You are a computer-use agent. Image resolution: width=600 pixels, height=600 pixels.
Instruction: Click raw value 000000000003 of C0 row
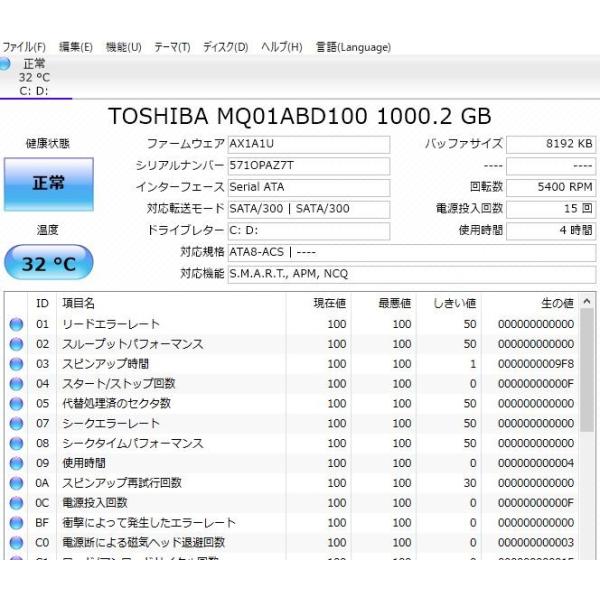[536, 543]
